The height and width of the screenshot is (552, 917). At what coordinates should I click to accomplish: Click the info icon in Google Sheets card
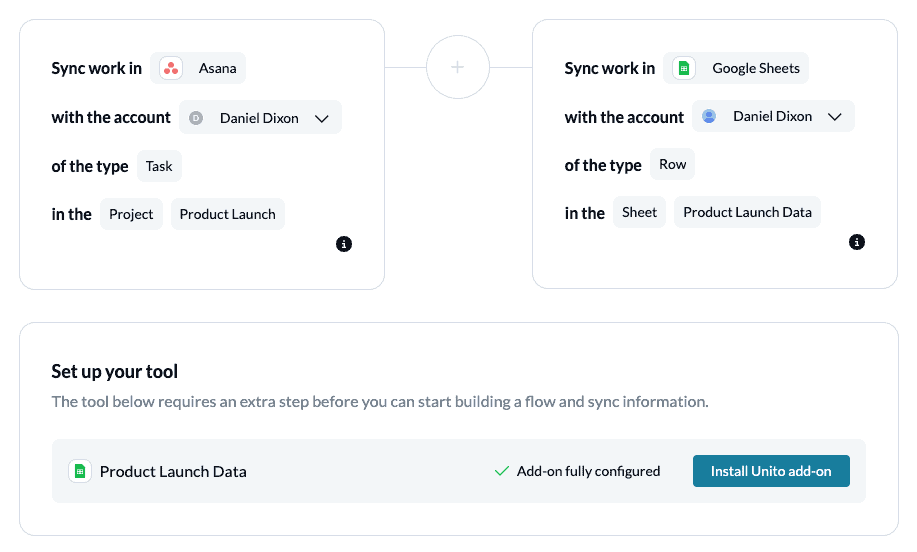857,242
